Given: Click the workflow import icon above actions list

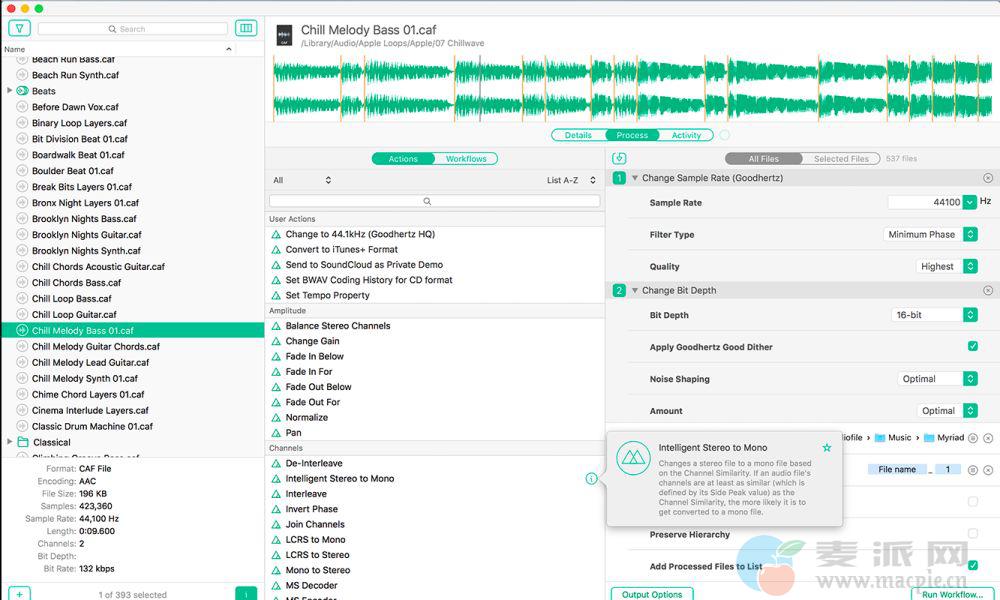Looking at the screenshot, I should 619,158.
